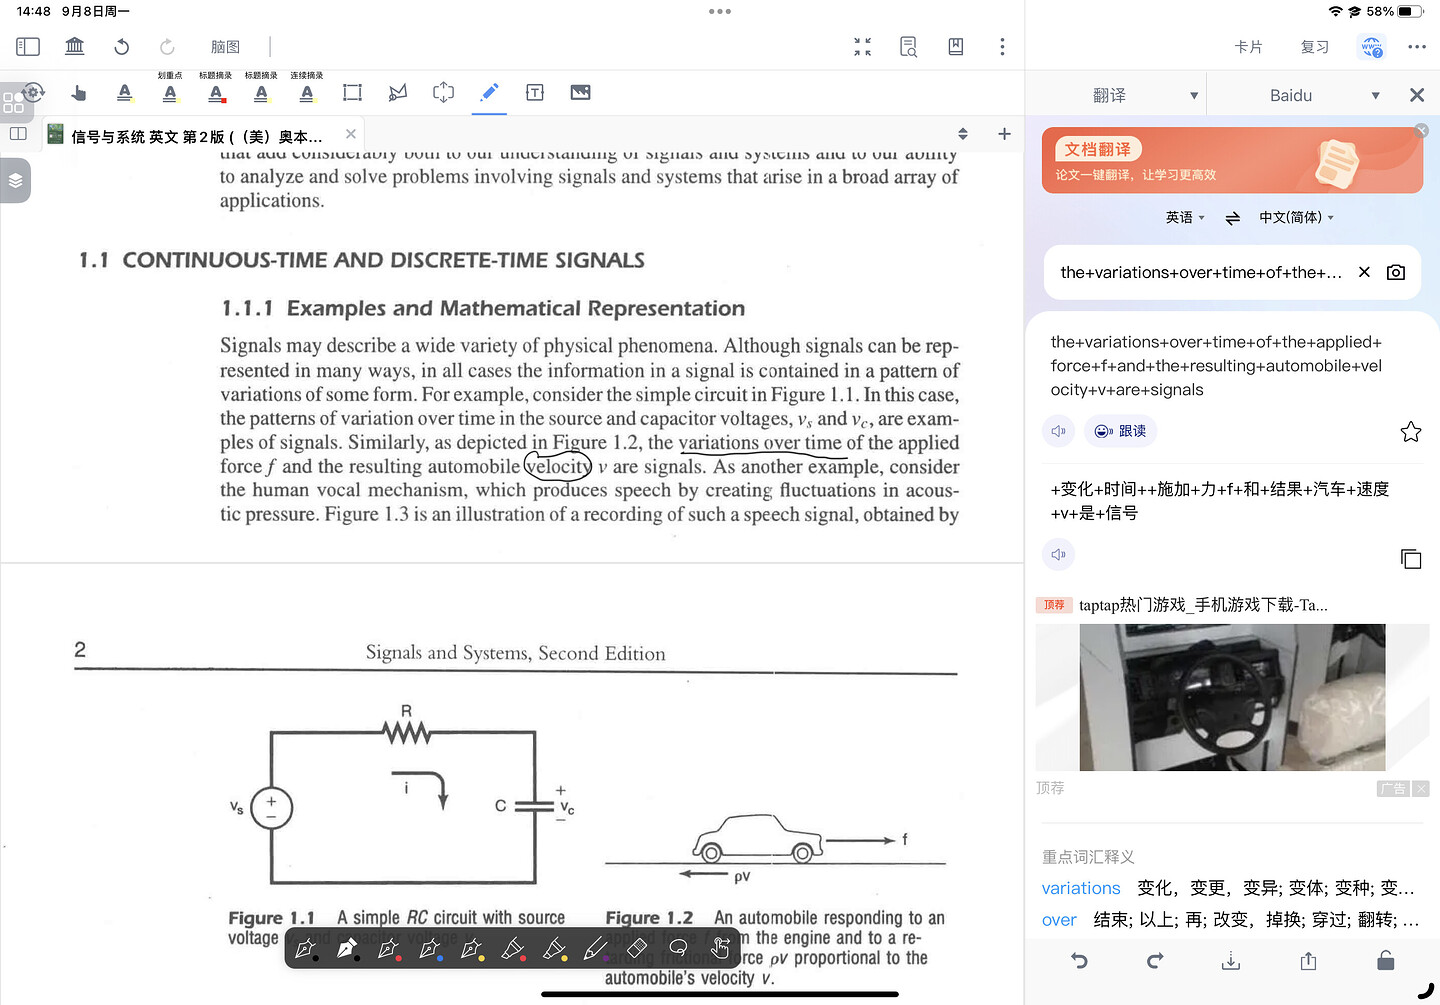Switch to the 复习 tab
Screen dimensions: 1440x1005
click(1314, 47)
